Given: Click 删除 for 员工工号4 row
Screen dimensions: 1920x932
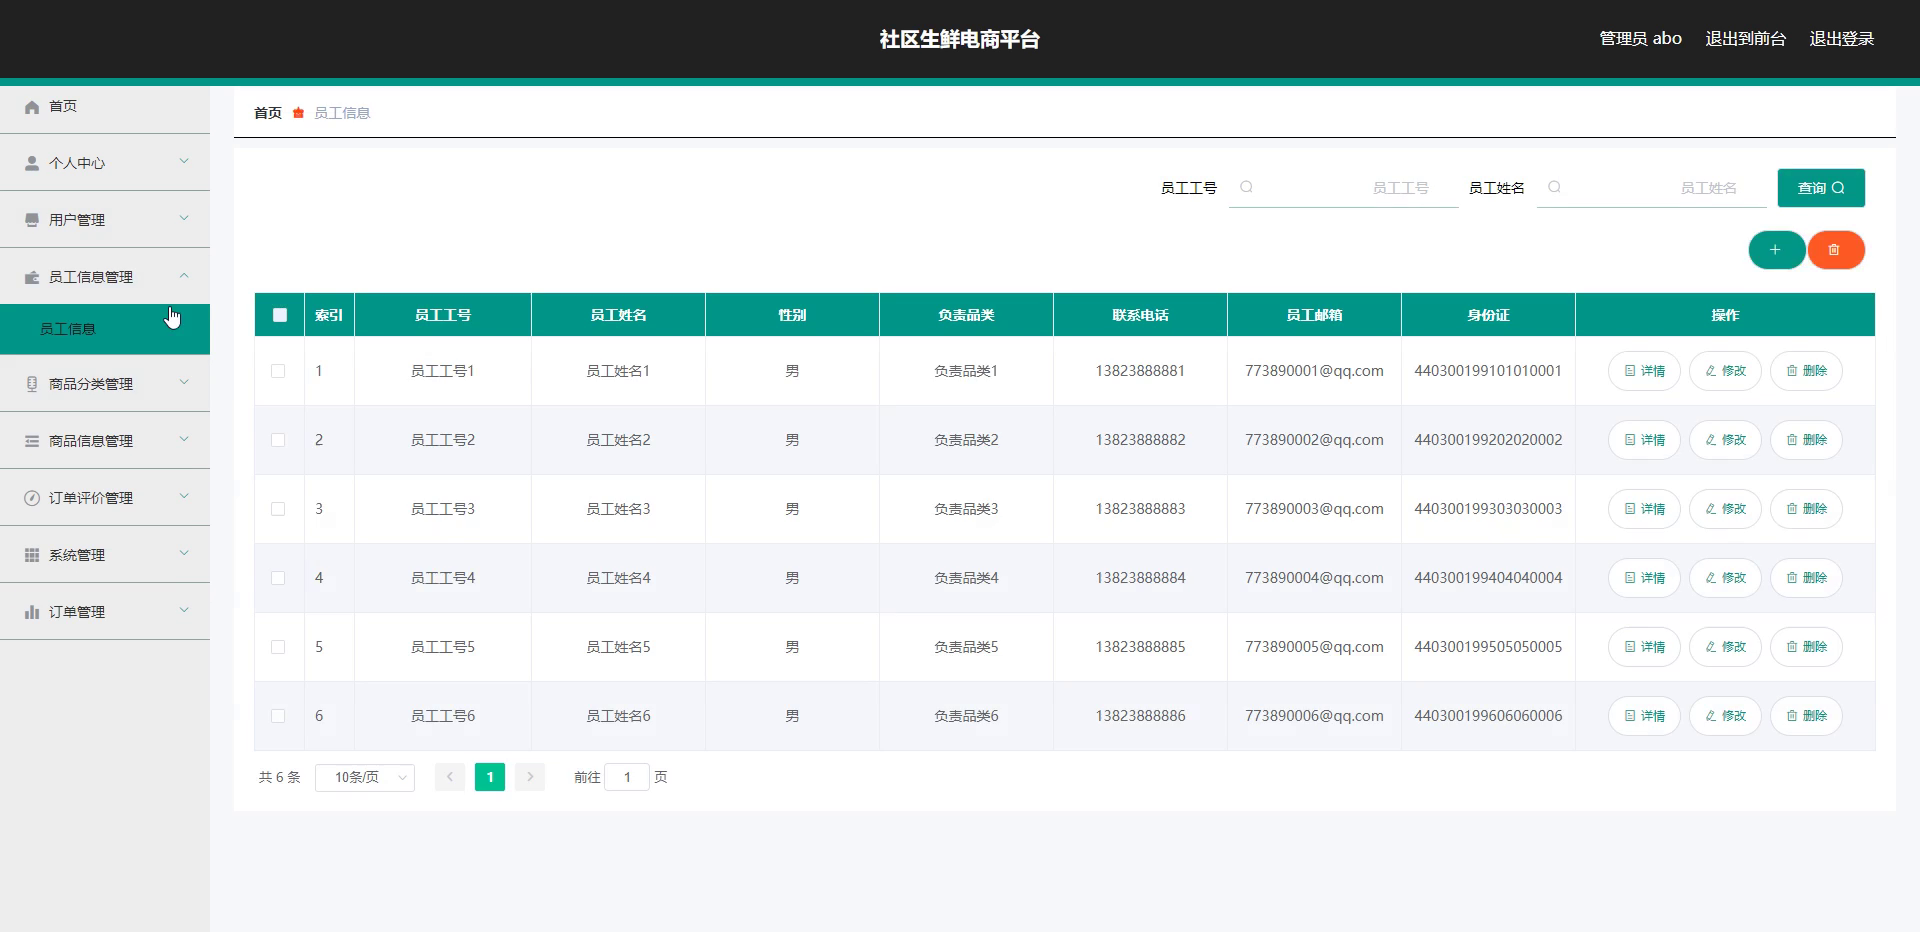Looking at the screenshot, I should (x=1806, y=578).
